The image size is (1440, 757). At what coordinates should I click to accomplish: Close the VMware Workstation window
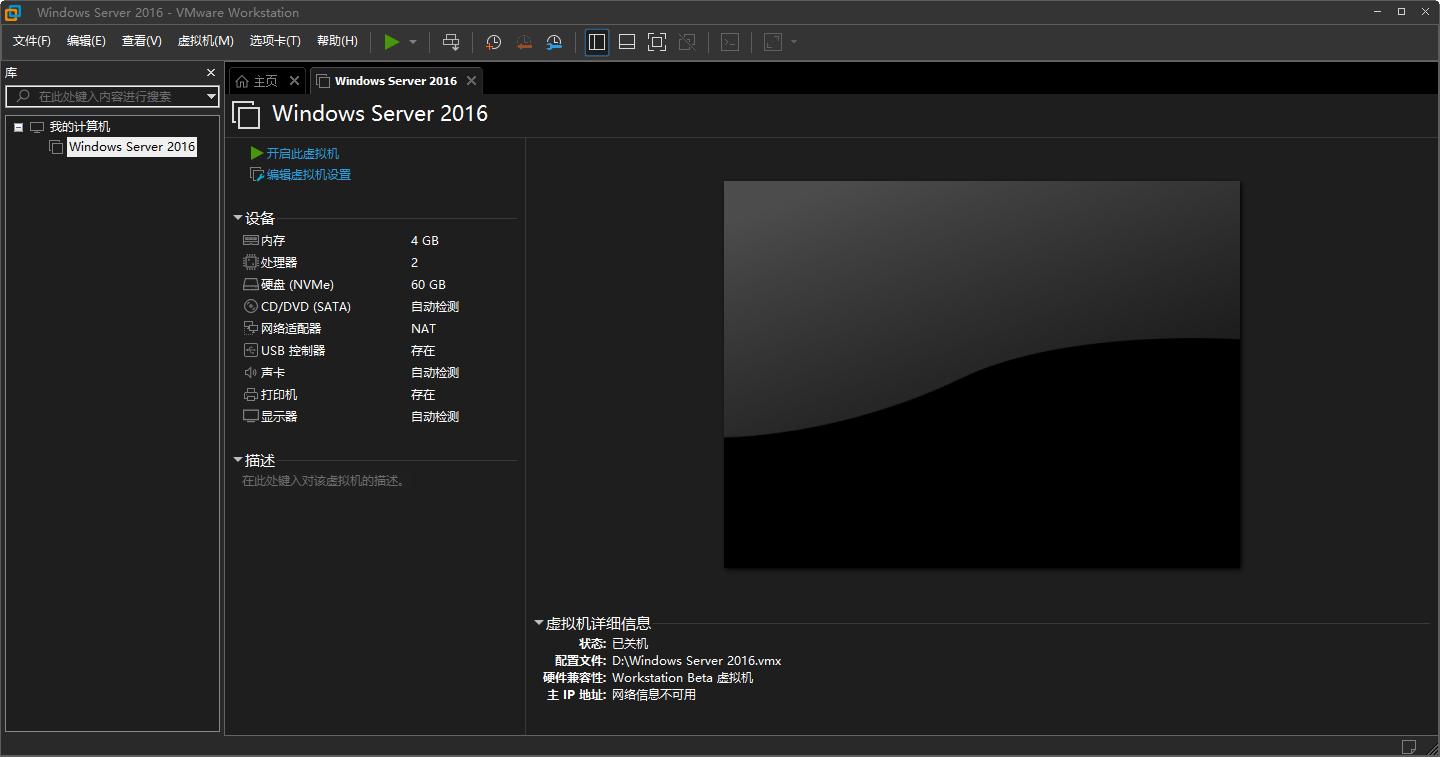point(1425,12)
